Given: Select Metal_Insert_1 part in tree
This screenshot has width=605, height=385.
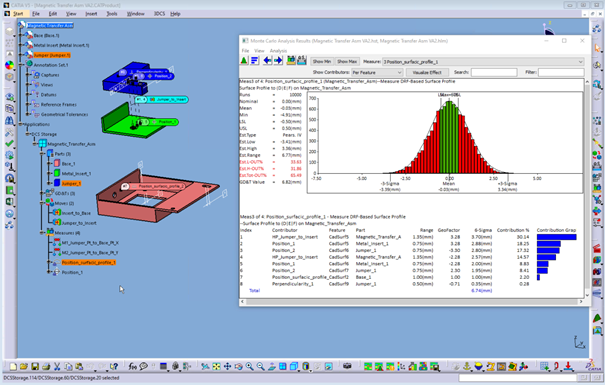Looking at the screenshot, I should (x=76, y=174).
